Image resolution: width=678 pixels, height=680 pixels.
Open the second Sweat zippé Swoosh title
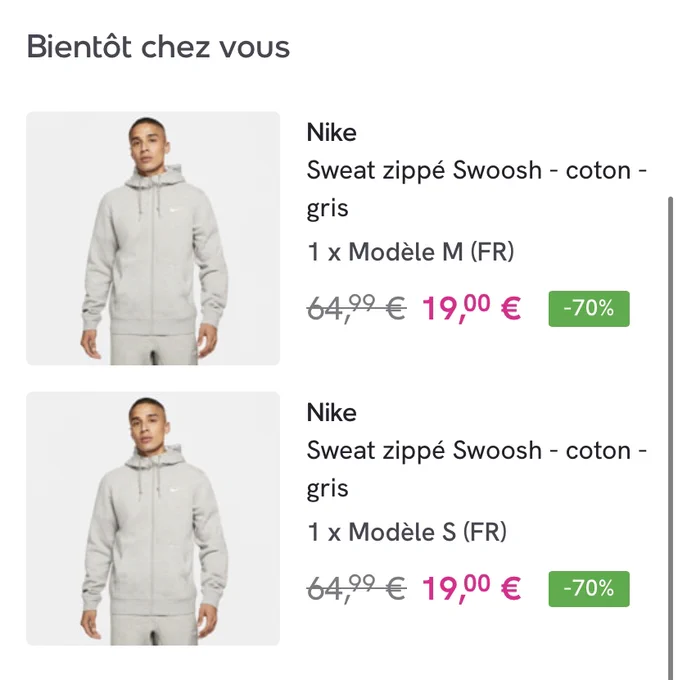(477, 469)
